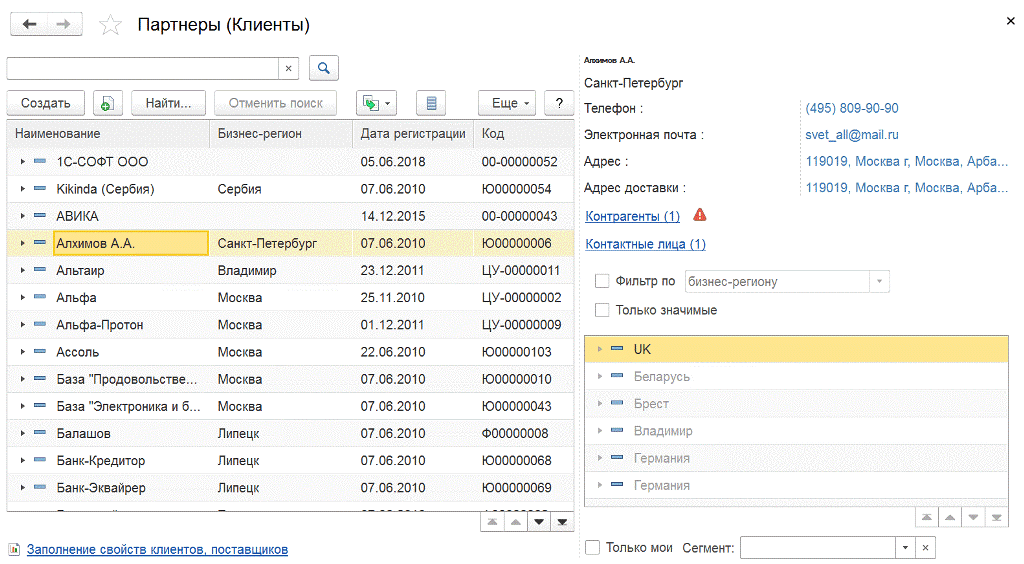
Task: Open the Еще dropdown menu
Action: (510, 103)
